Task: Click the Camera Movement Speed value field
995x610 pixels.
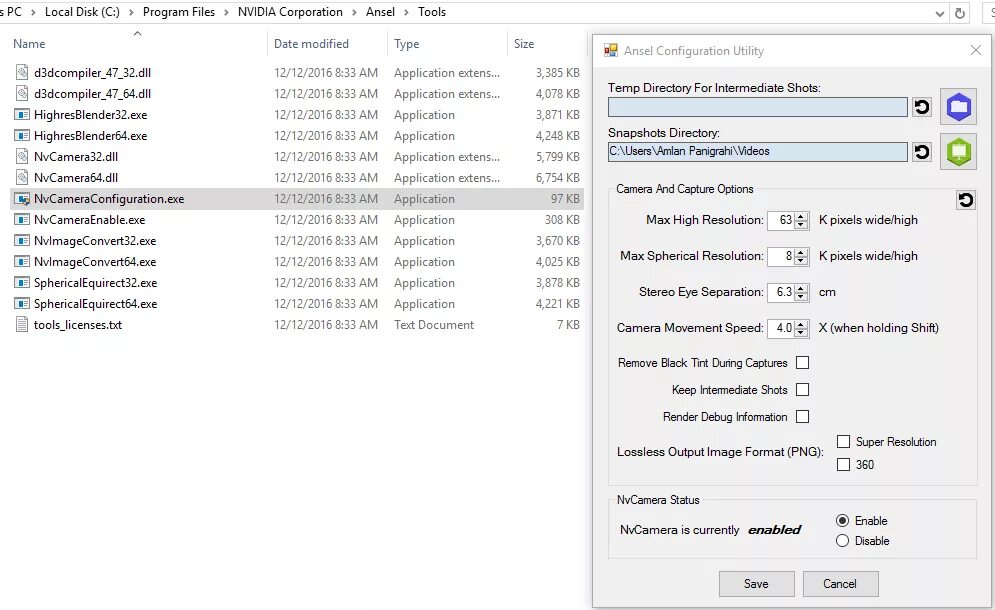Action: point(781,328)
